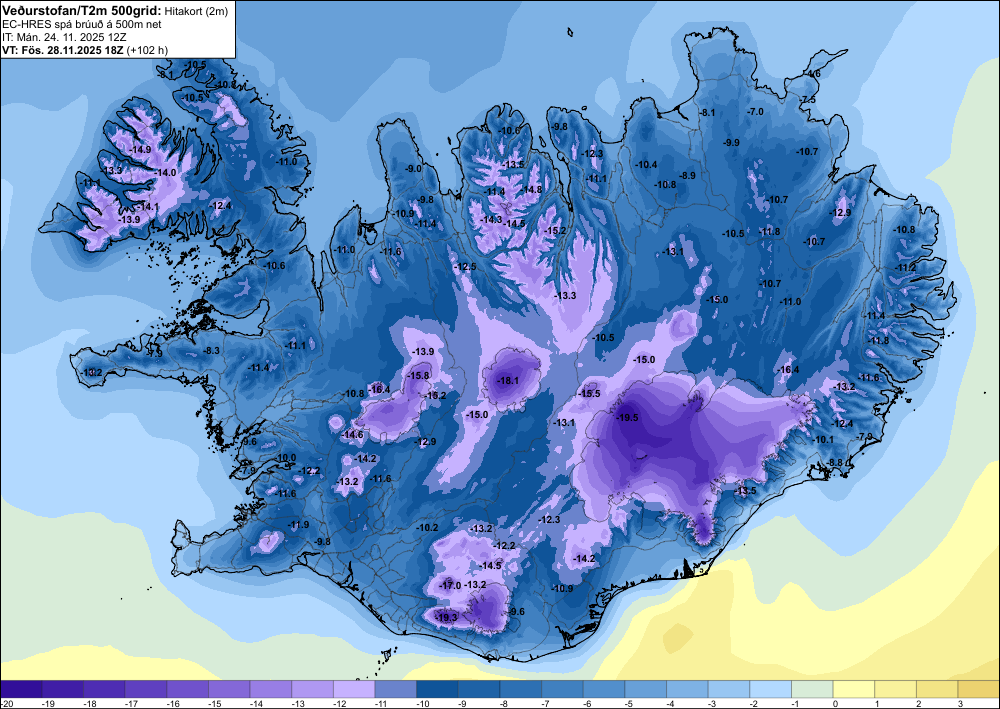
Task: Click the lilac legend swatch starting at -12
Action: pyautogui.click(x=354, y=689)
